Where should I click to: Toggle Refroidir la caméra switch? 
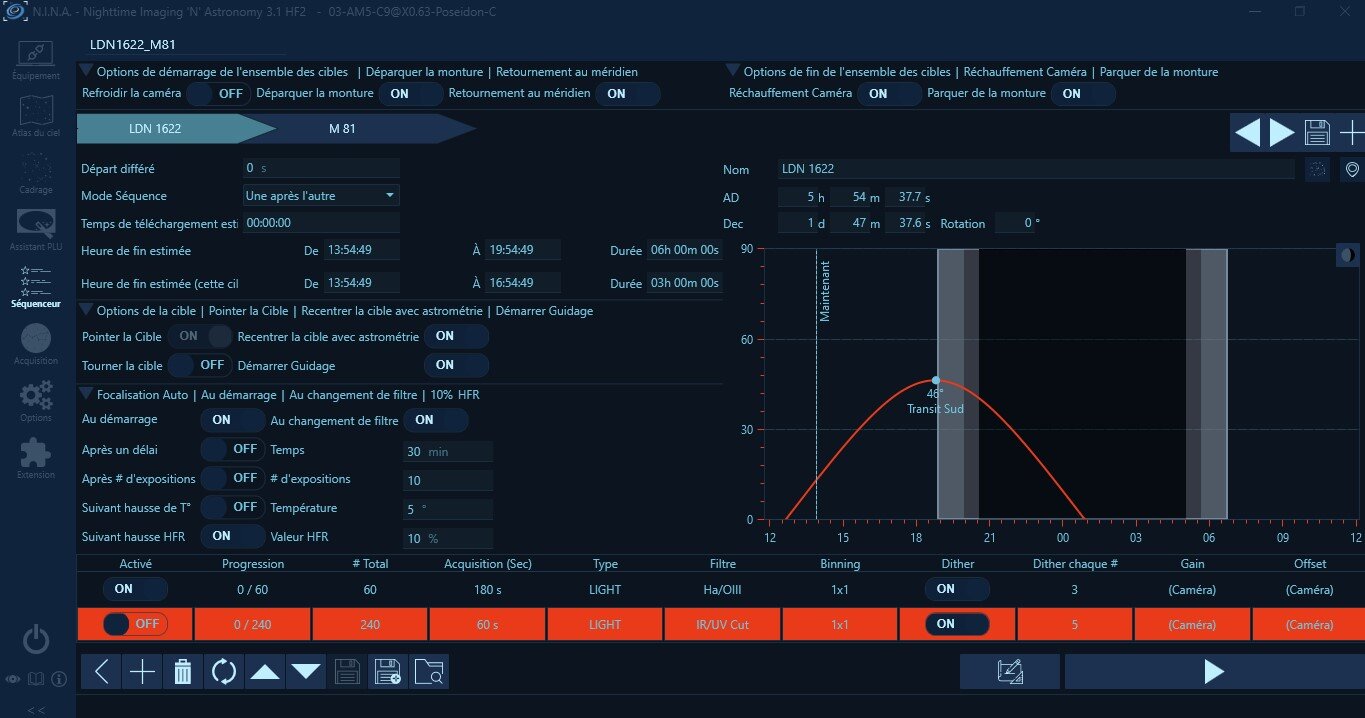pyautogui.click(x=218, y=94)
